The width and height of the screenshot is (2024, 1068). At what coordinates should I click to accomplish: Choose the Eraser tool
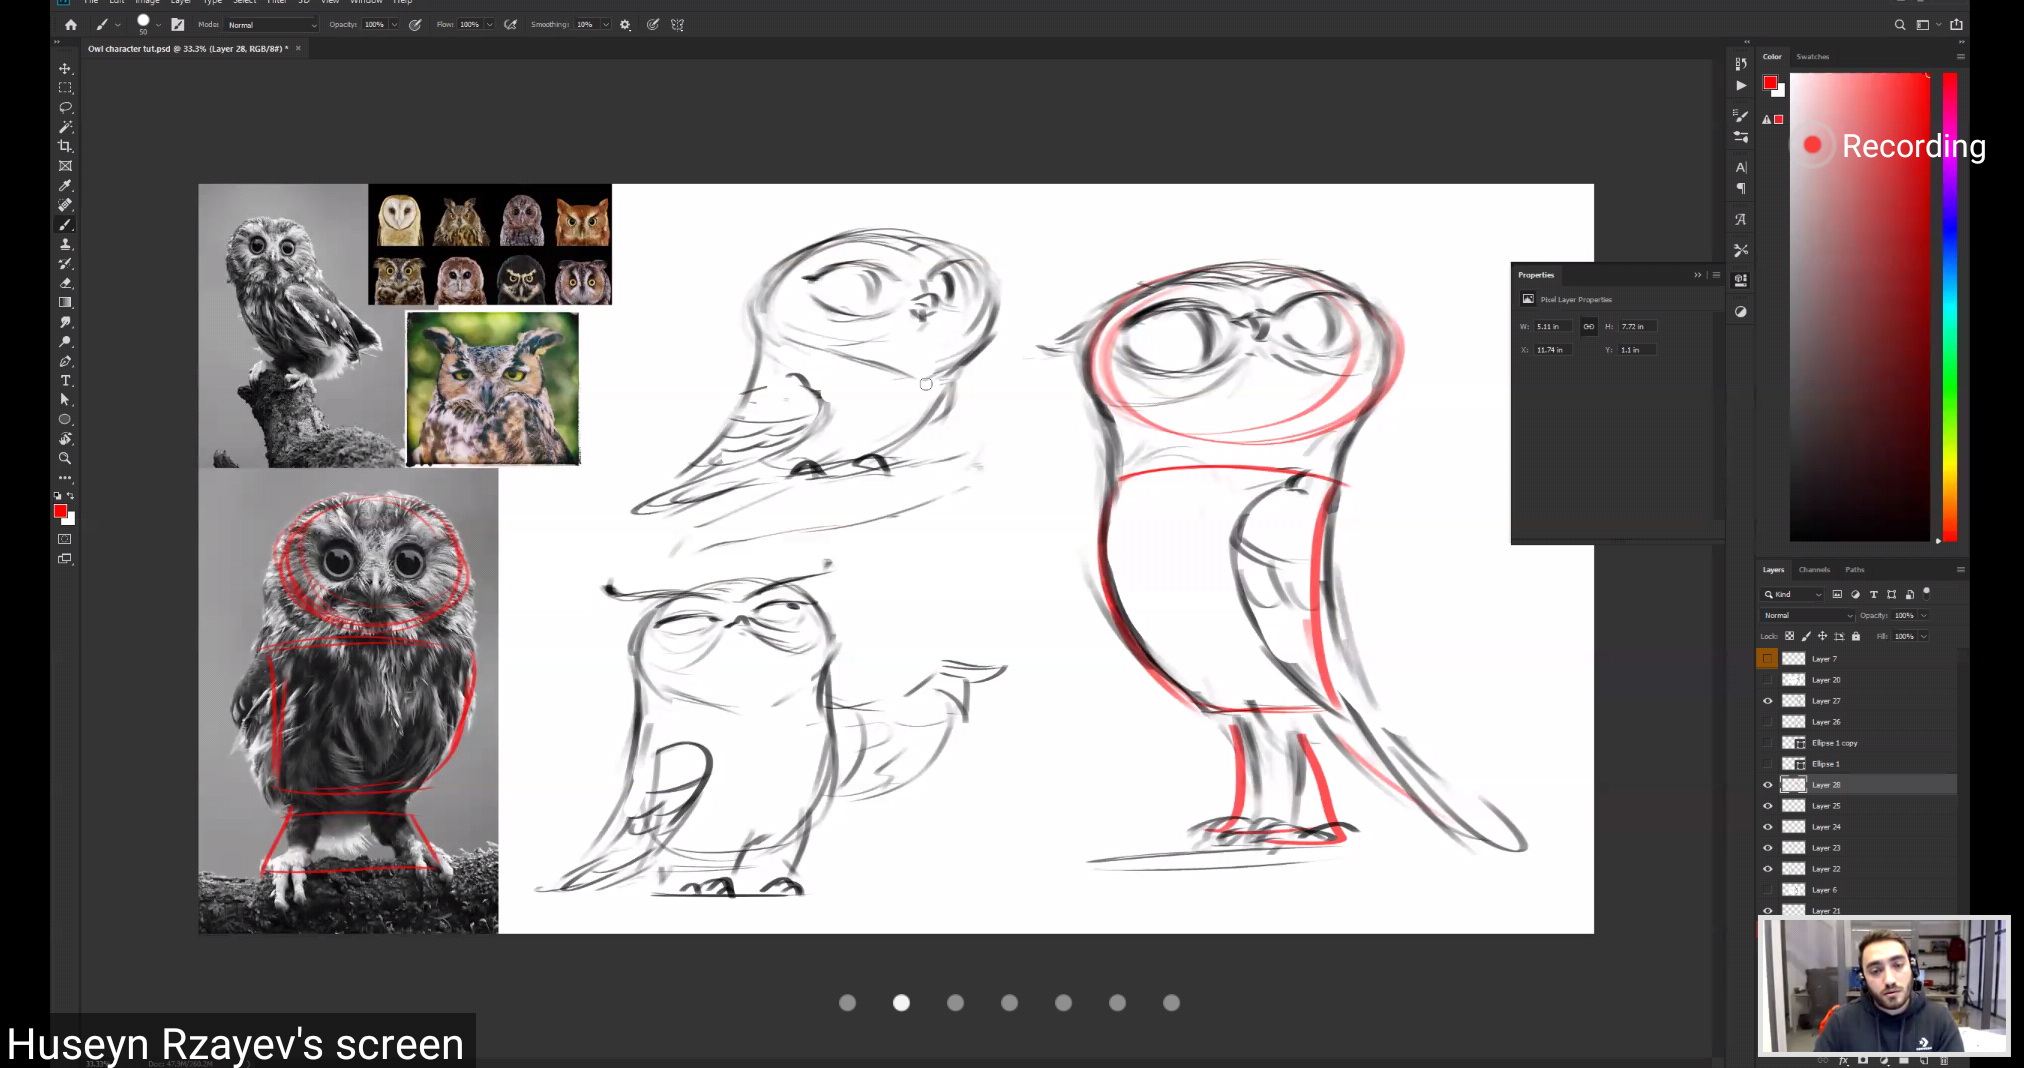coord(65,283)
